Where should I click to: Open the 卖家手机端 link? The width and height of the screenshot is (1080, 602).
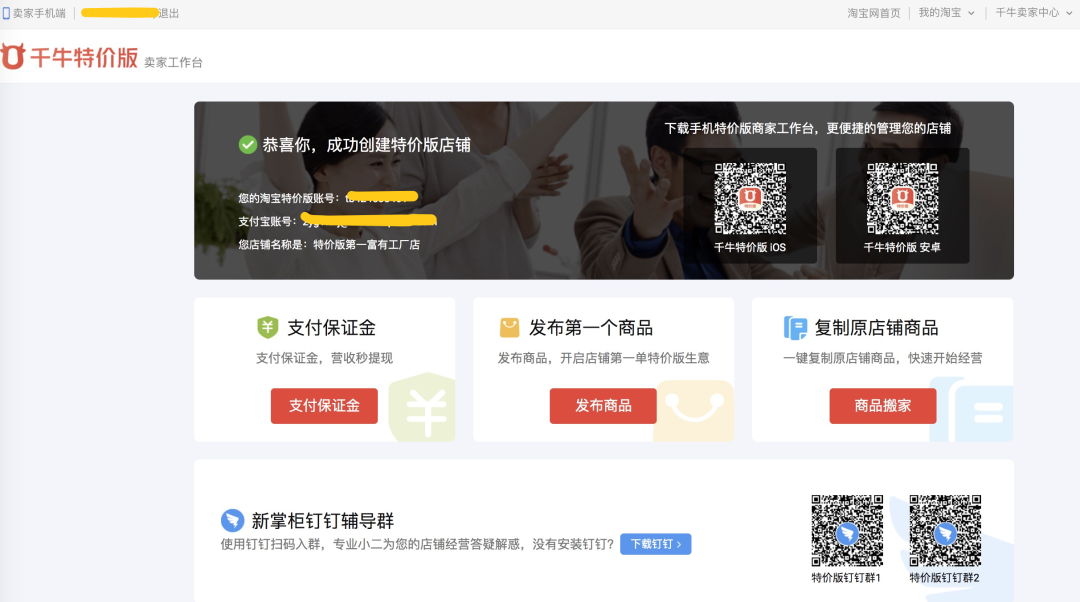coord(39,13)
